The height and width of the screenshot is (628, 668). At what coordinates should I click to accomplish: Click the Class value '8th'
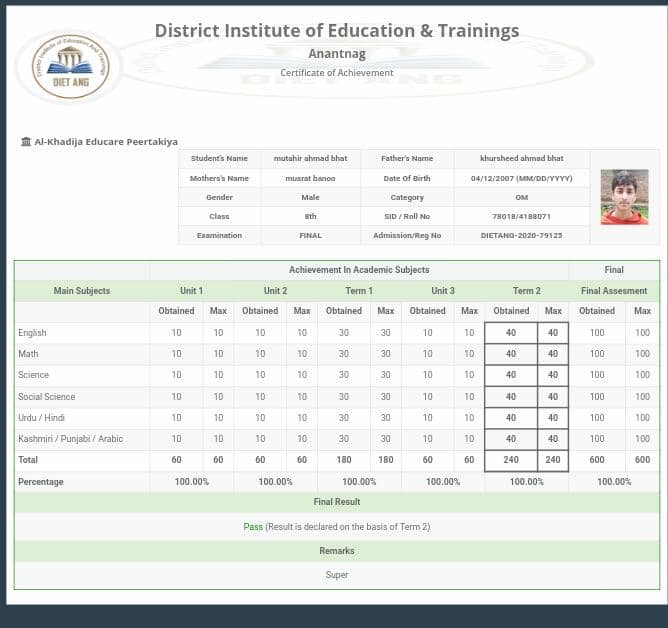[x=310, y=216]
